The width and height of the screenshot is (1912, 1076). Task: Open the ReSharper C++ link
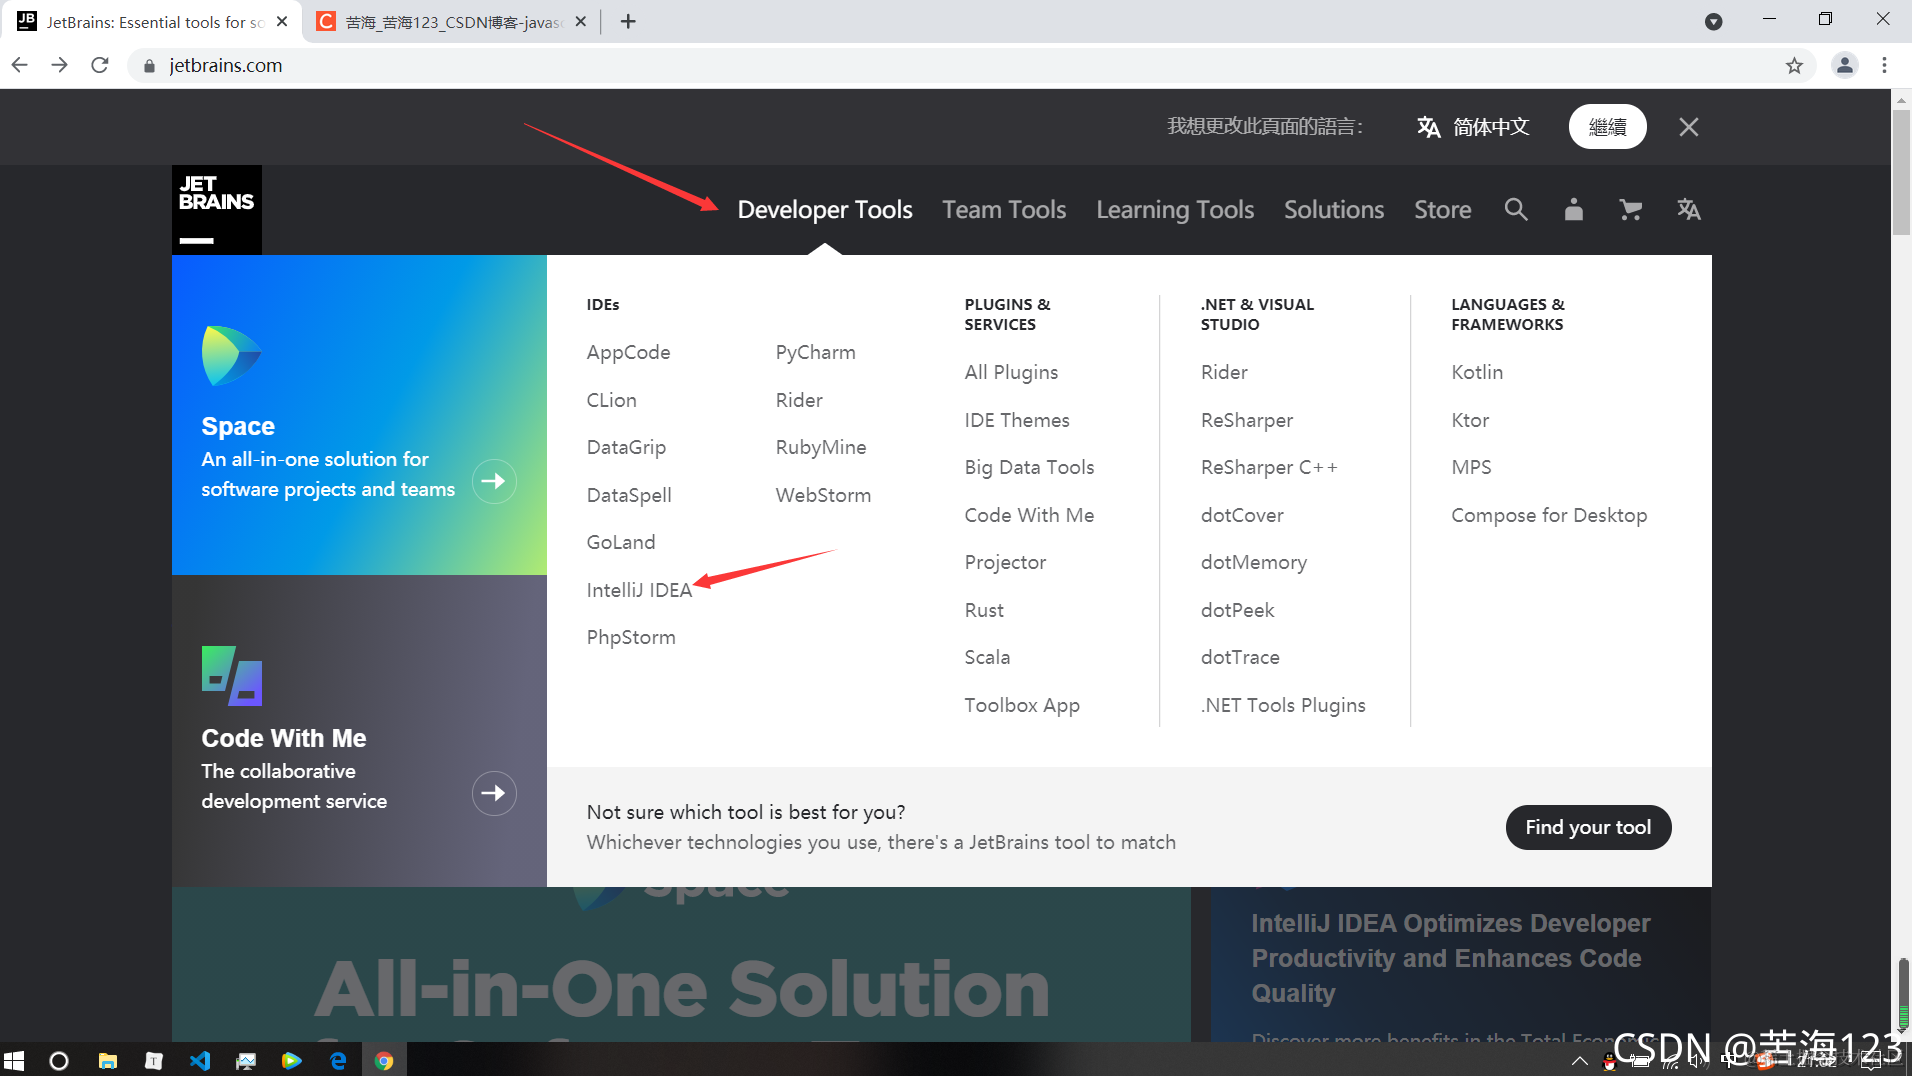point(1269,467)
